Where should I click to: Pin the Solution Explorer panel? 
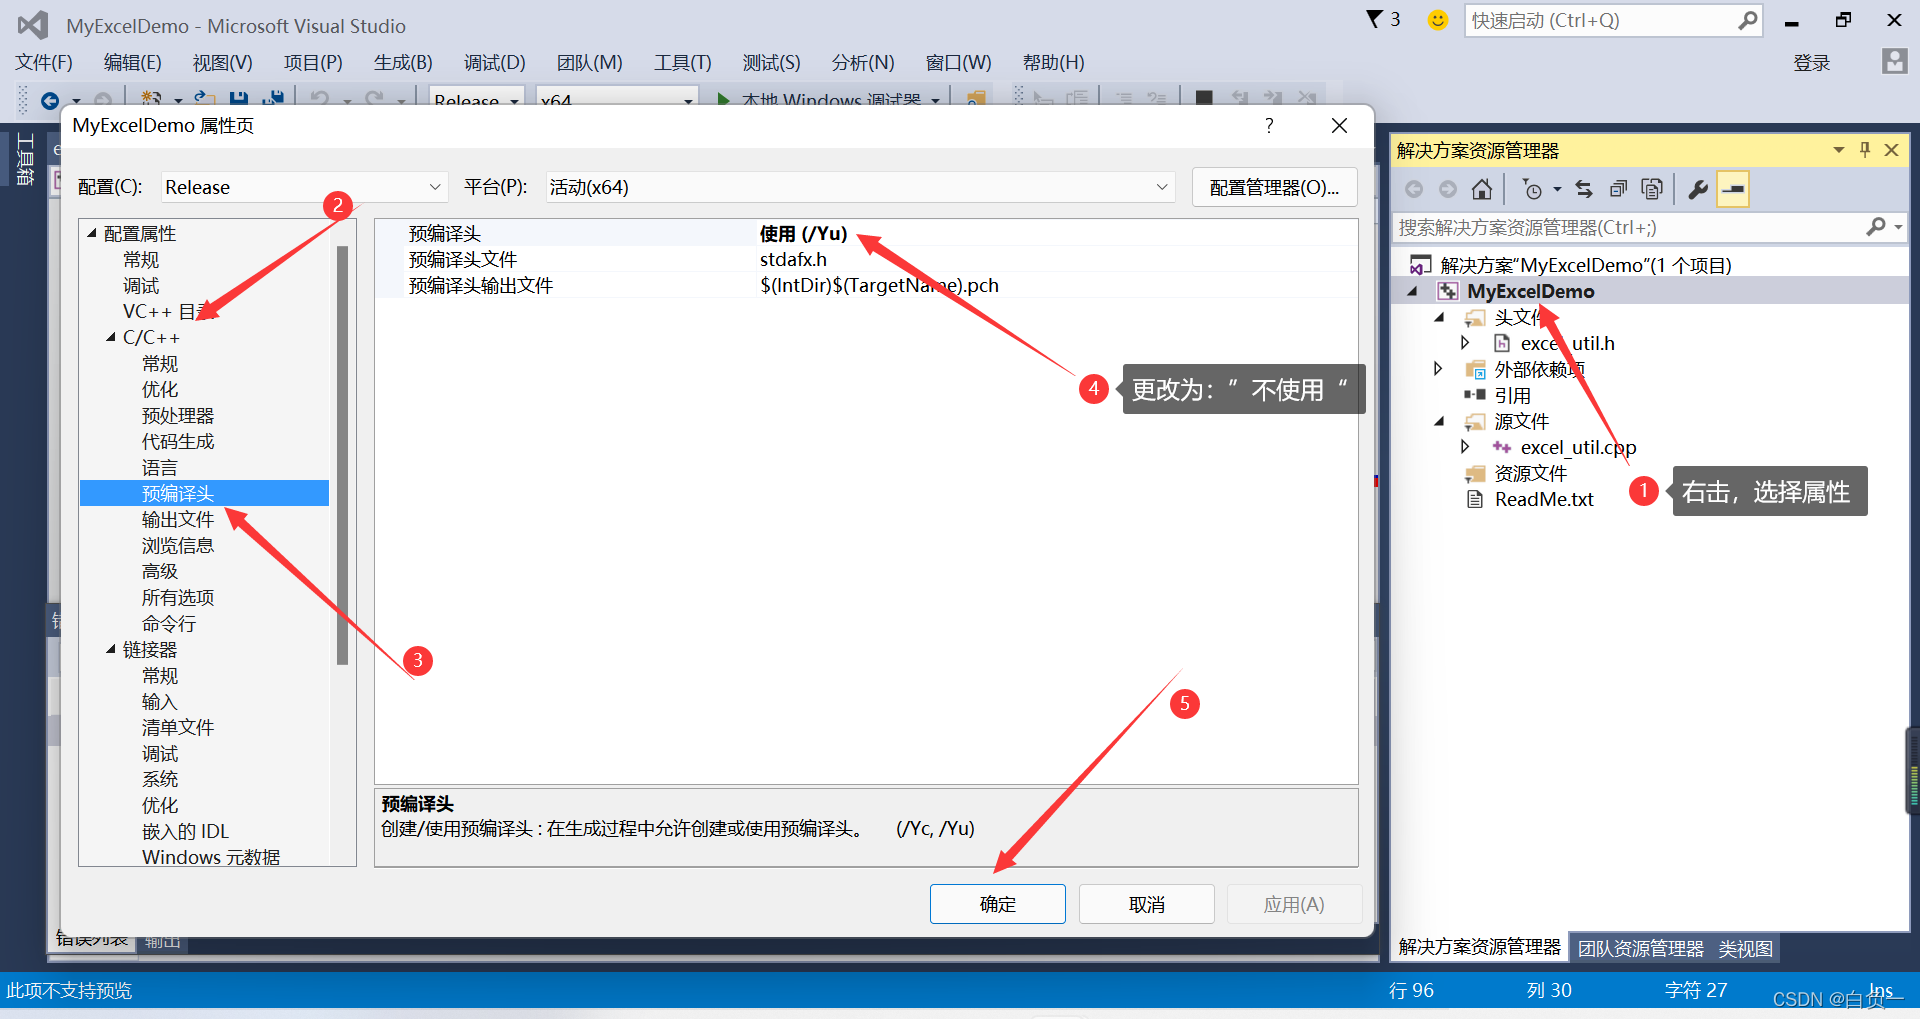tap(1865, 150)
